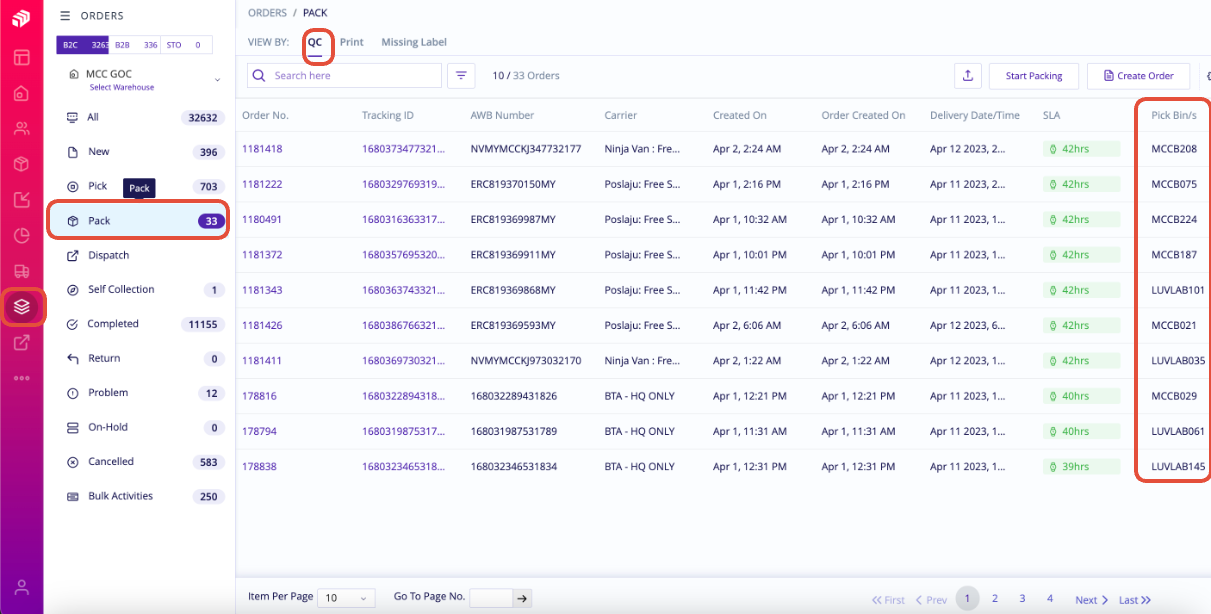
Task: Click AWB number ERC819369868MY
Action: coord(513,290)
